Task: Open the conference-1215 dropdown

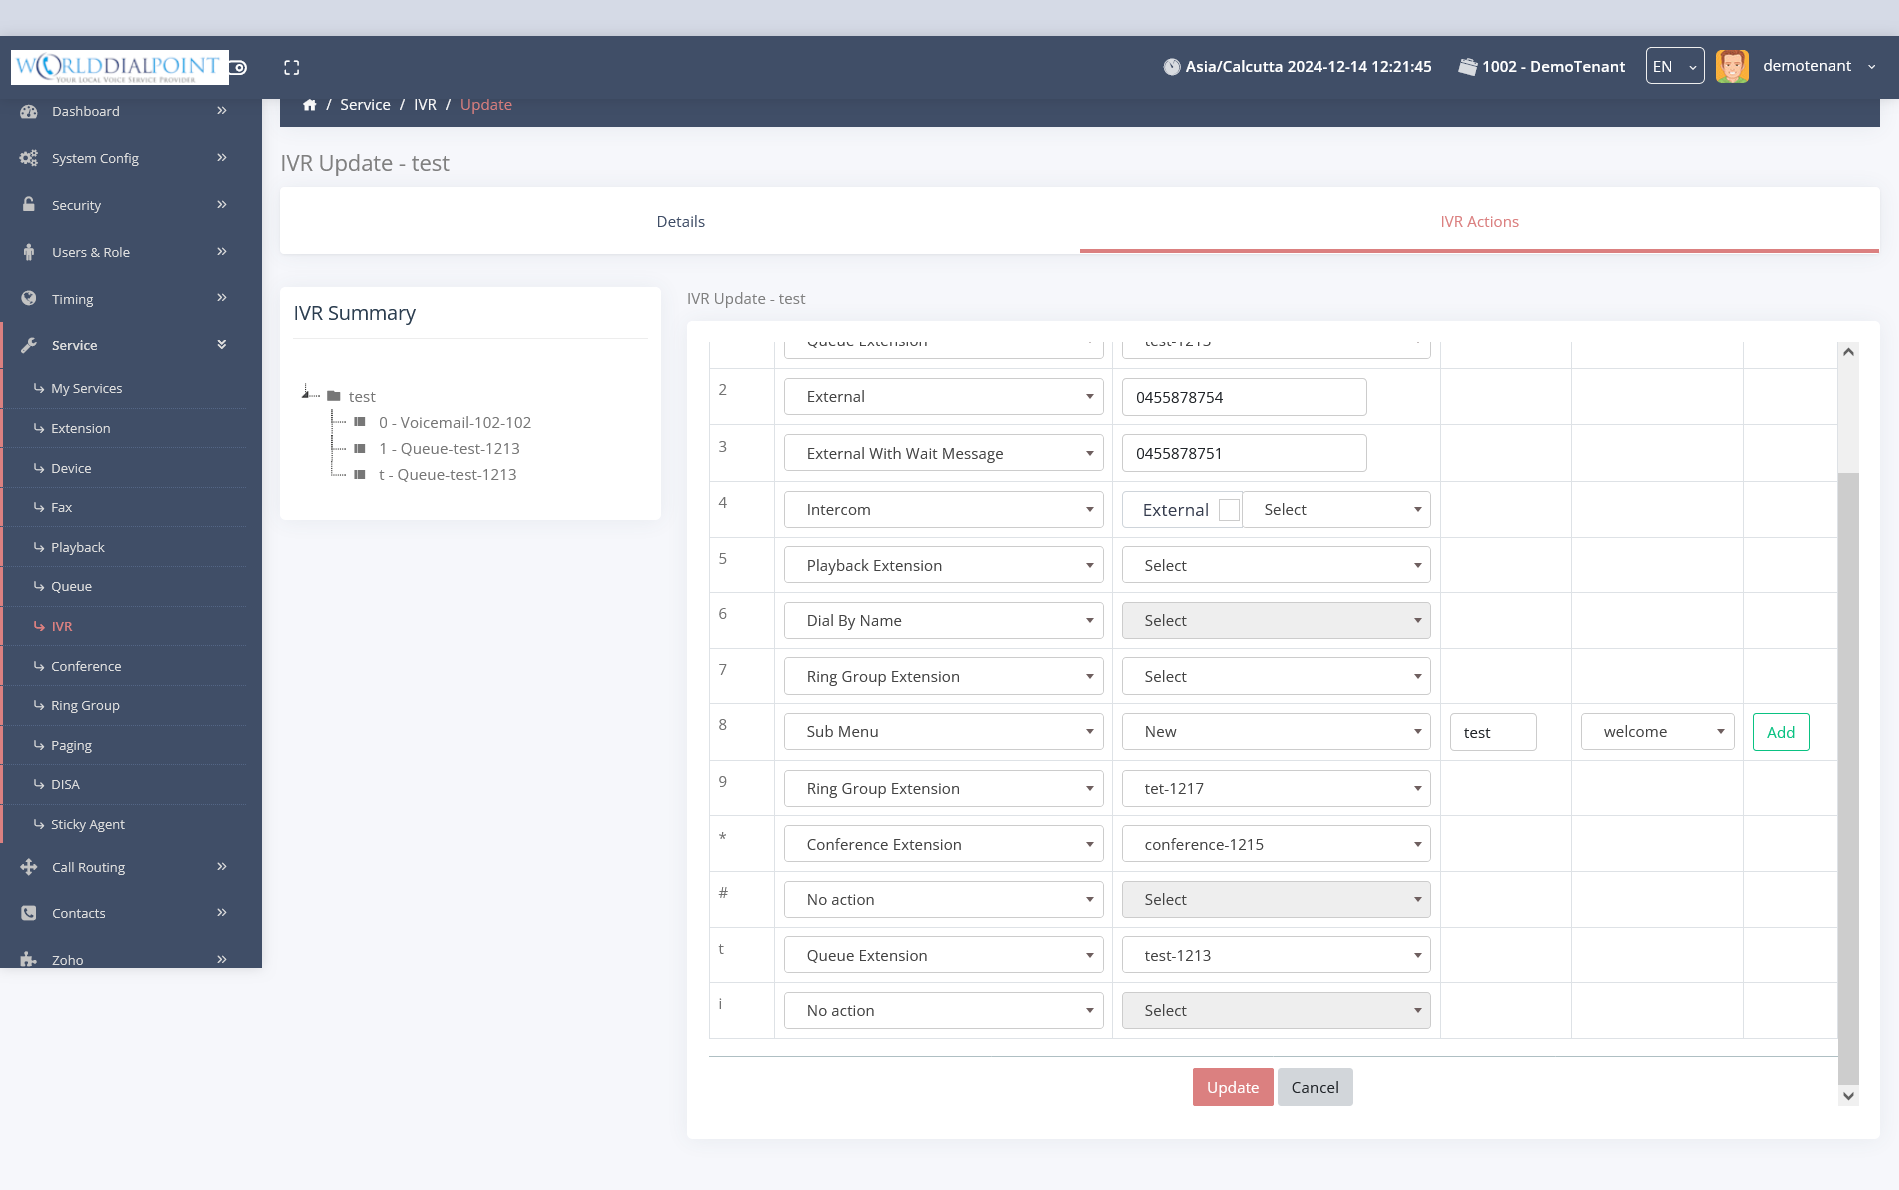Action: pos(1275,844)
